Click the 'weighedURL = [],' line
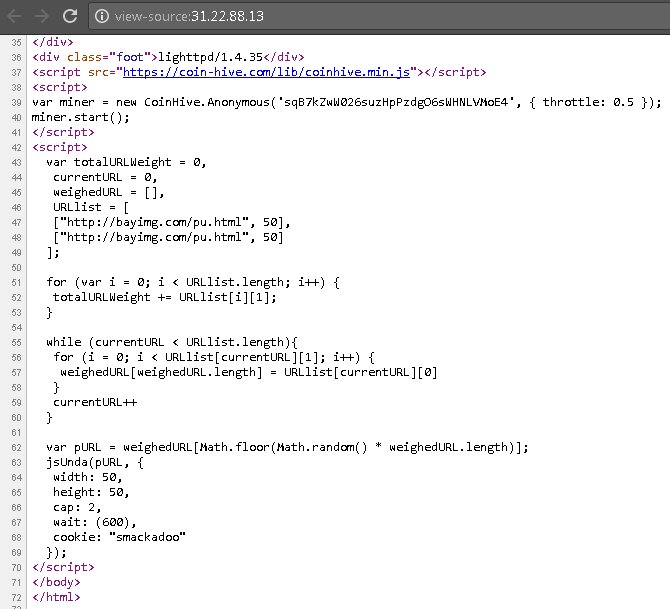This screenshot has width=670, height=609. click(x=109, y=192)
